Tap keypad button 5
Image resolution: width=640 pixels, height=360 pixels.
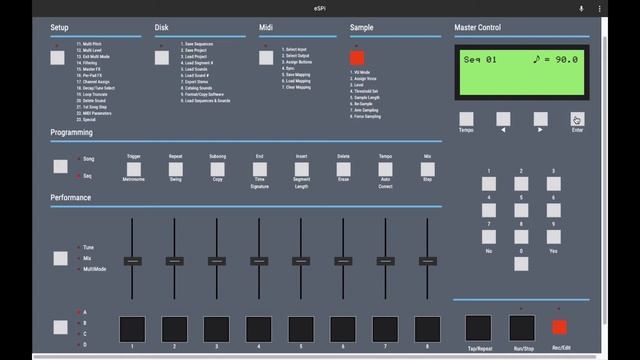coord(521,210)
